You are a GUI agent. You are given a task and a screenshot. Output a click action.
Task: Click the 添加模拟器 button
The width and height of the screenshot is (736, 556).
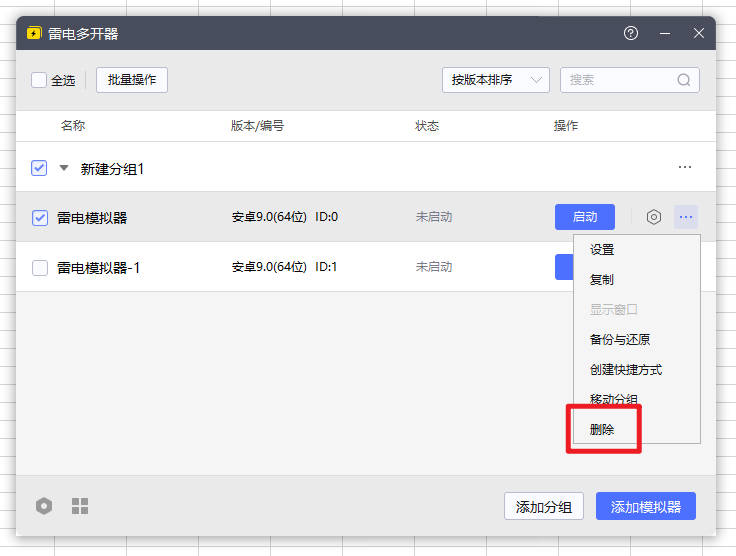click(x=646, y=506)
